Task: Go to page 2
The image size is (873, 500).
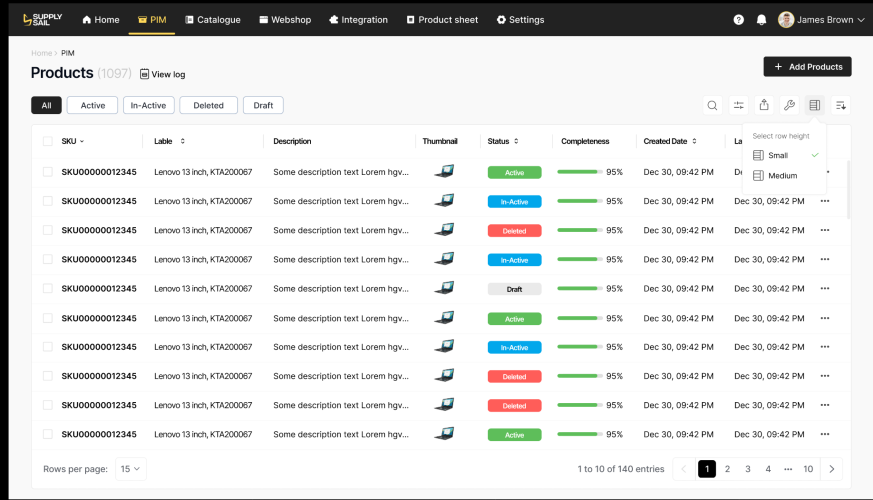Action: click(727, 469)
